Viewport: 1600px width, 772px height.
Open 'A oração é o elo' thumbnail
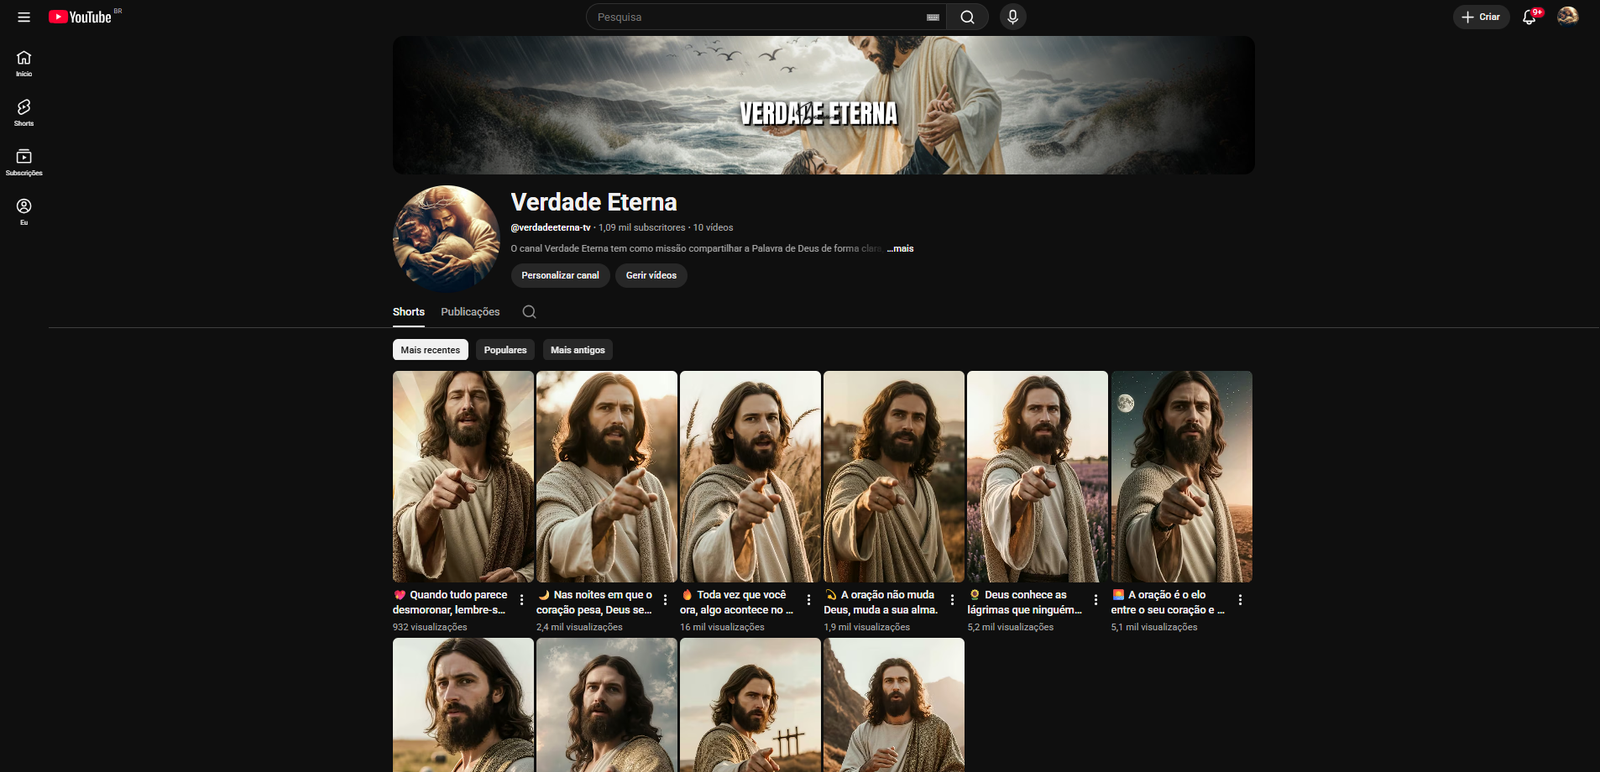(x=1181, y=476)
